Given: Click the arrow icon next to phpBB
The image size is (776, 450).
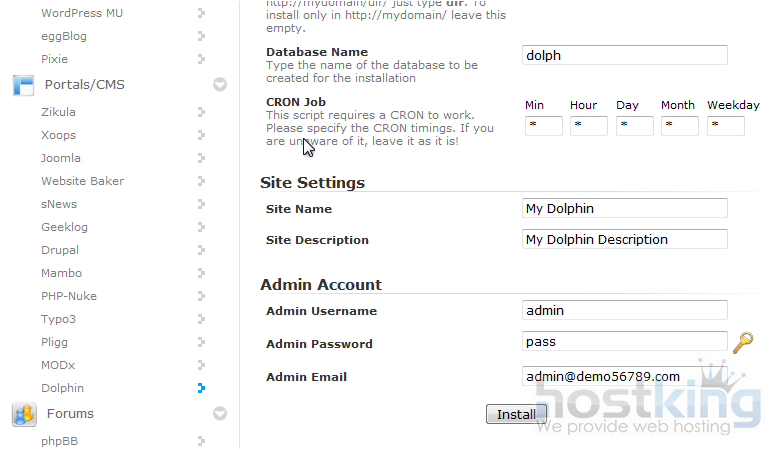Looking at the screenshot, I should [x=201, y=441].
